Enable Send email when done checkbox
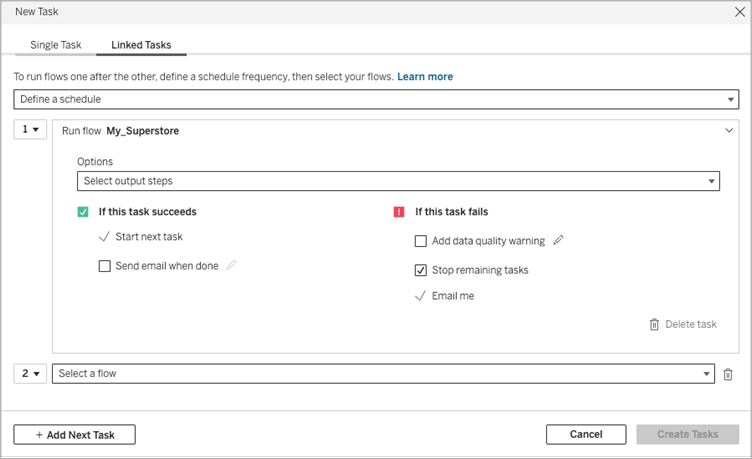752x459 pixels. point(105,266)
